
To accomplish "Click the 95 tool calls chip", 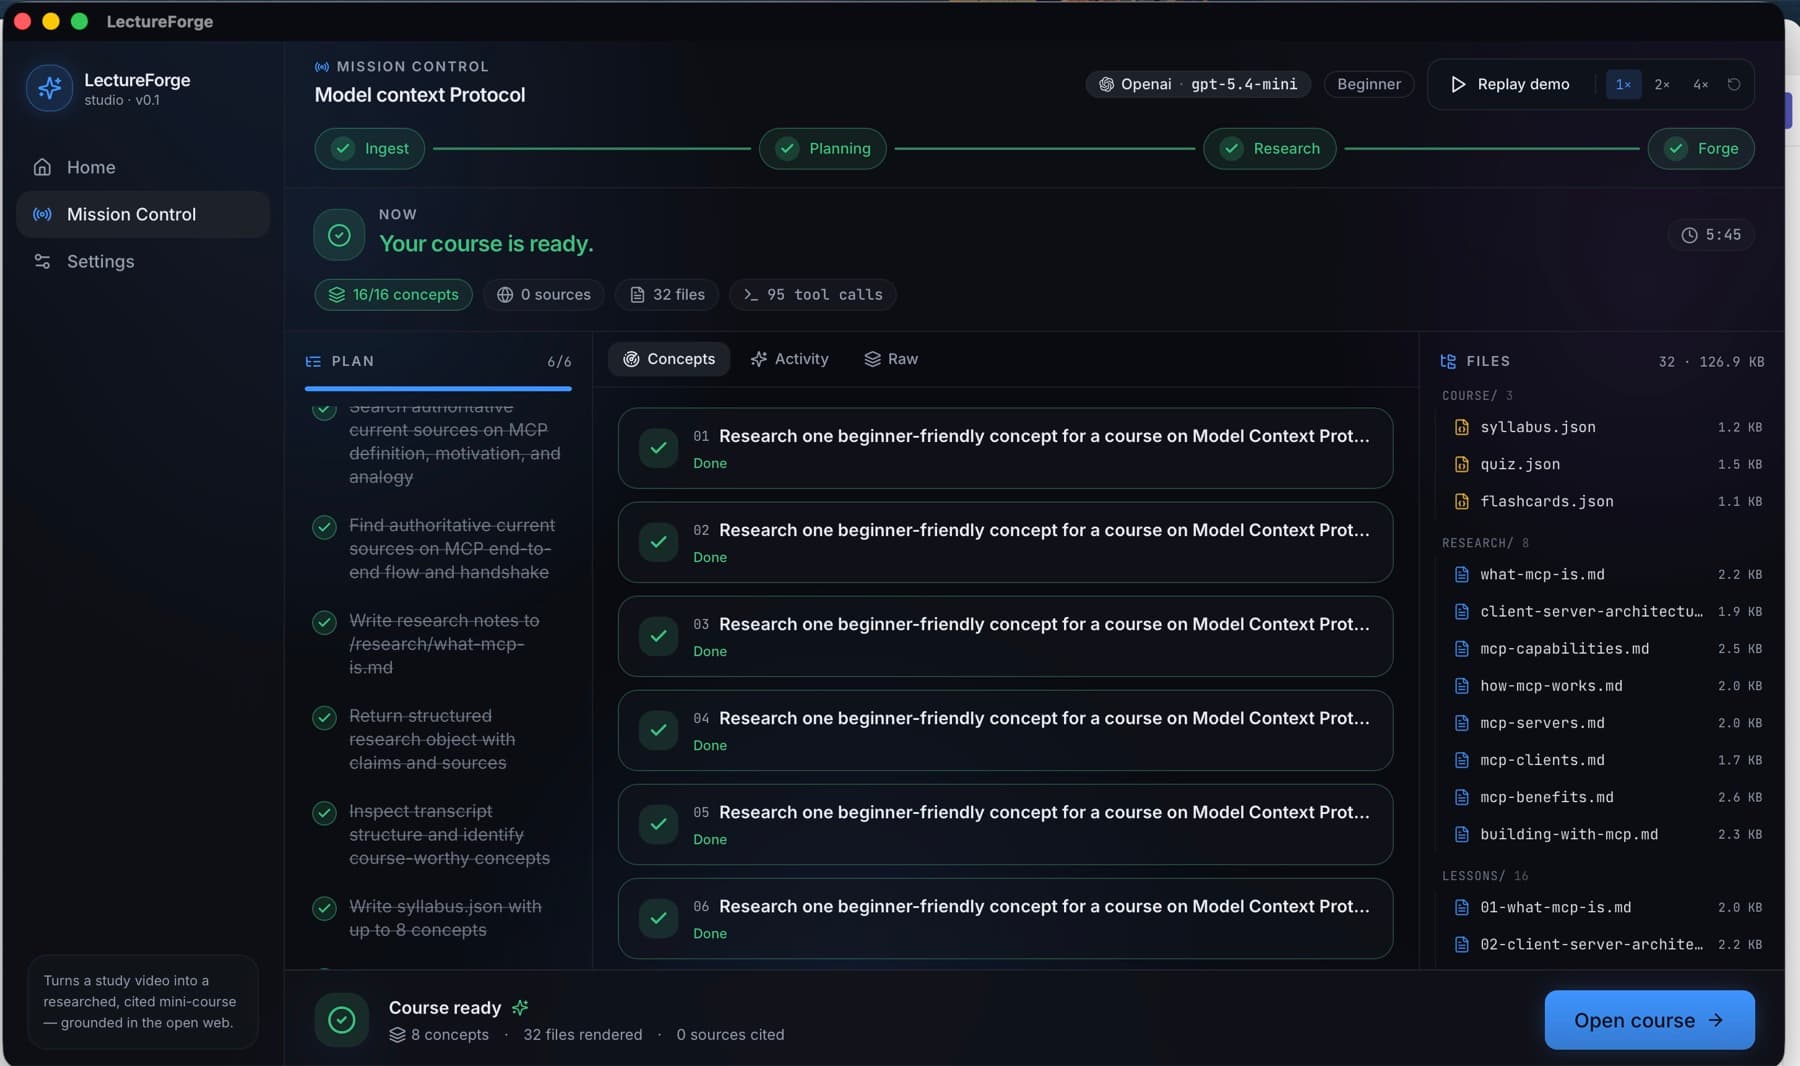I will (x=813, y=294).
